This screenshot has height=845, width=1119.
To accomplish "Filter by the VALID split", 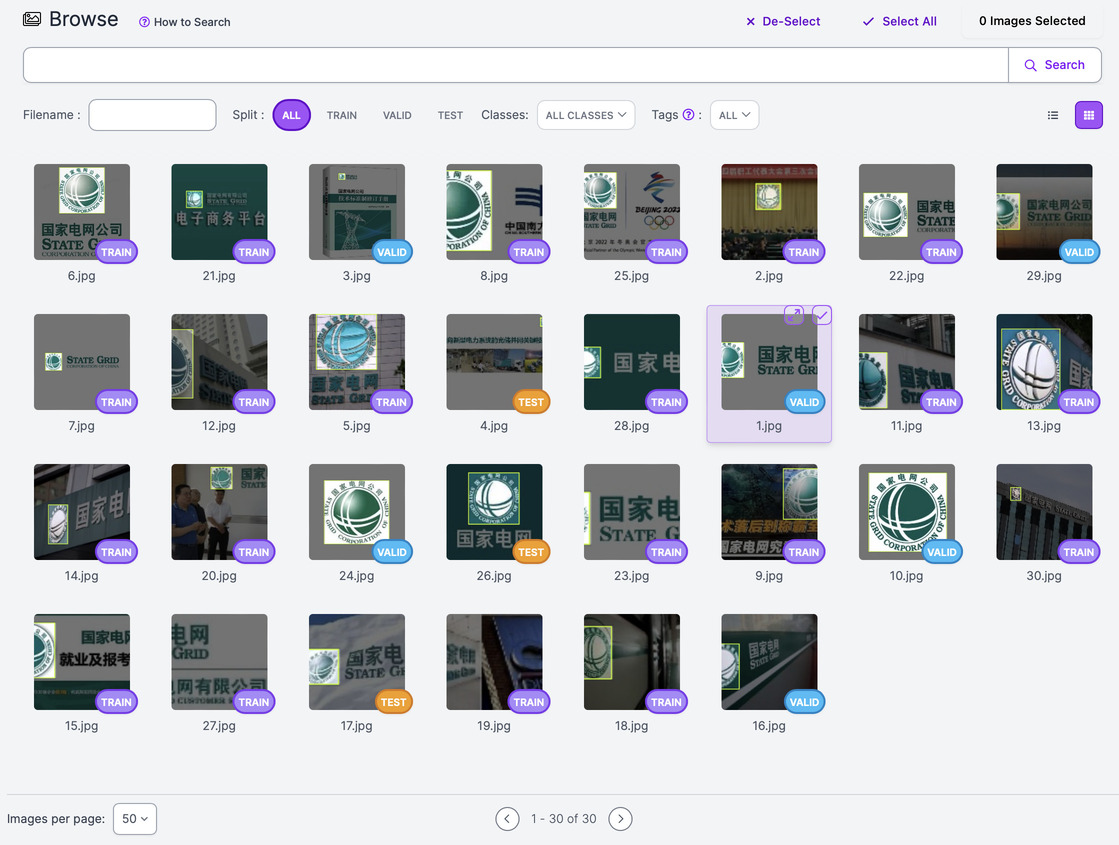I will pyautogui.click(x=397, y=115).
